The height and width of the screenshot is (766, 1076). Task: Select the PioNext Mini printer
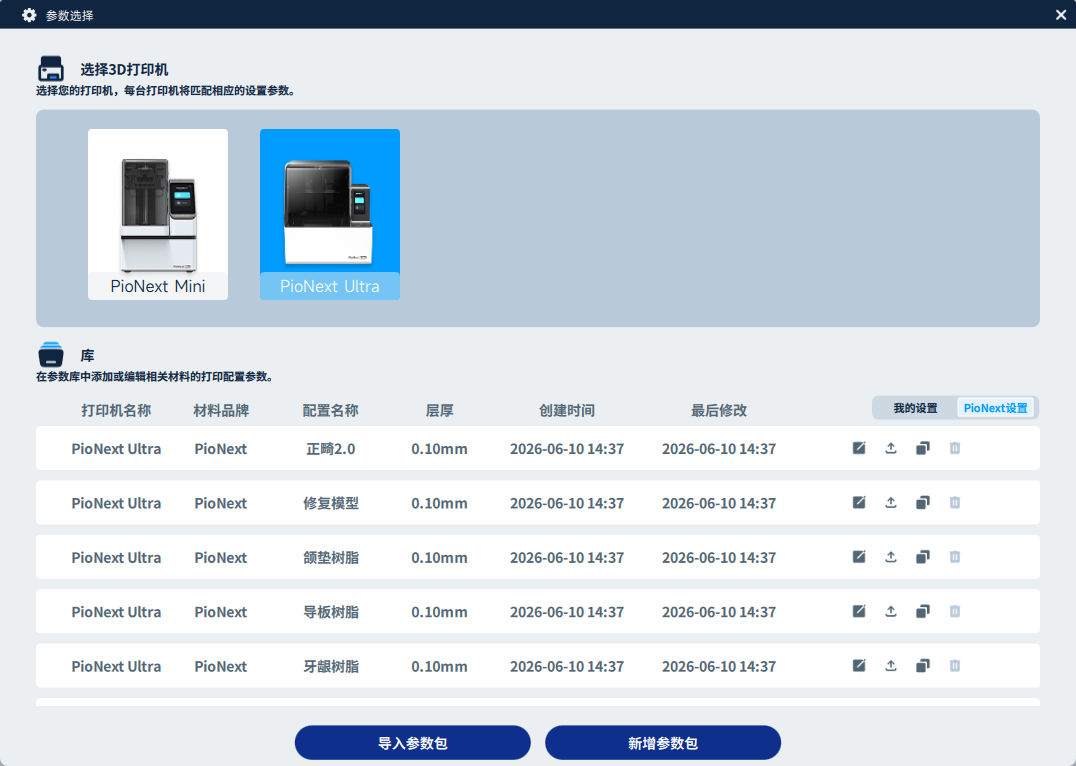tap(158, 214)
